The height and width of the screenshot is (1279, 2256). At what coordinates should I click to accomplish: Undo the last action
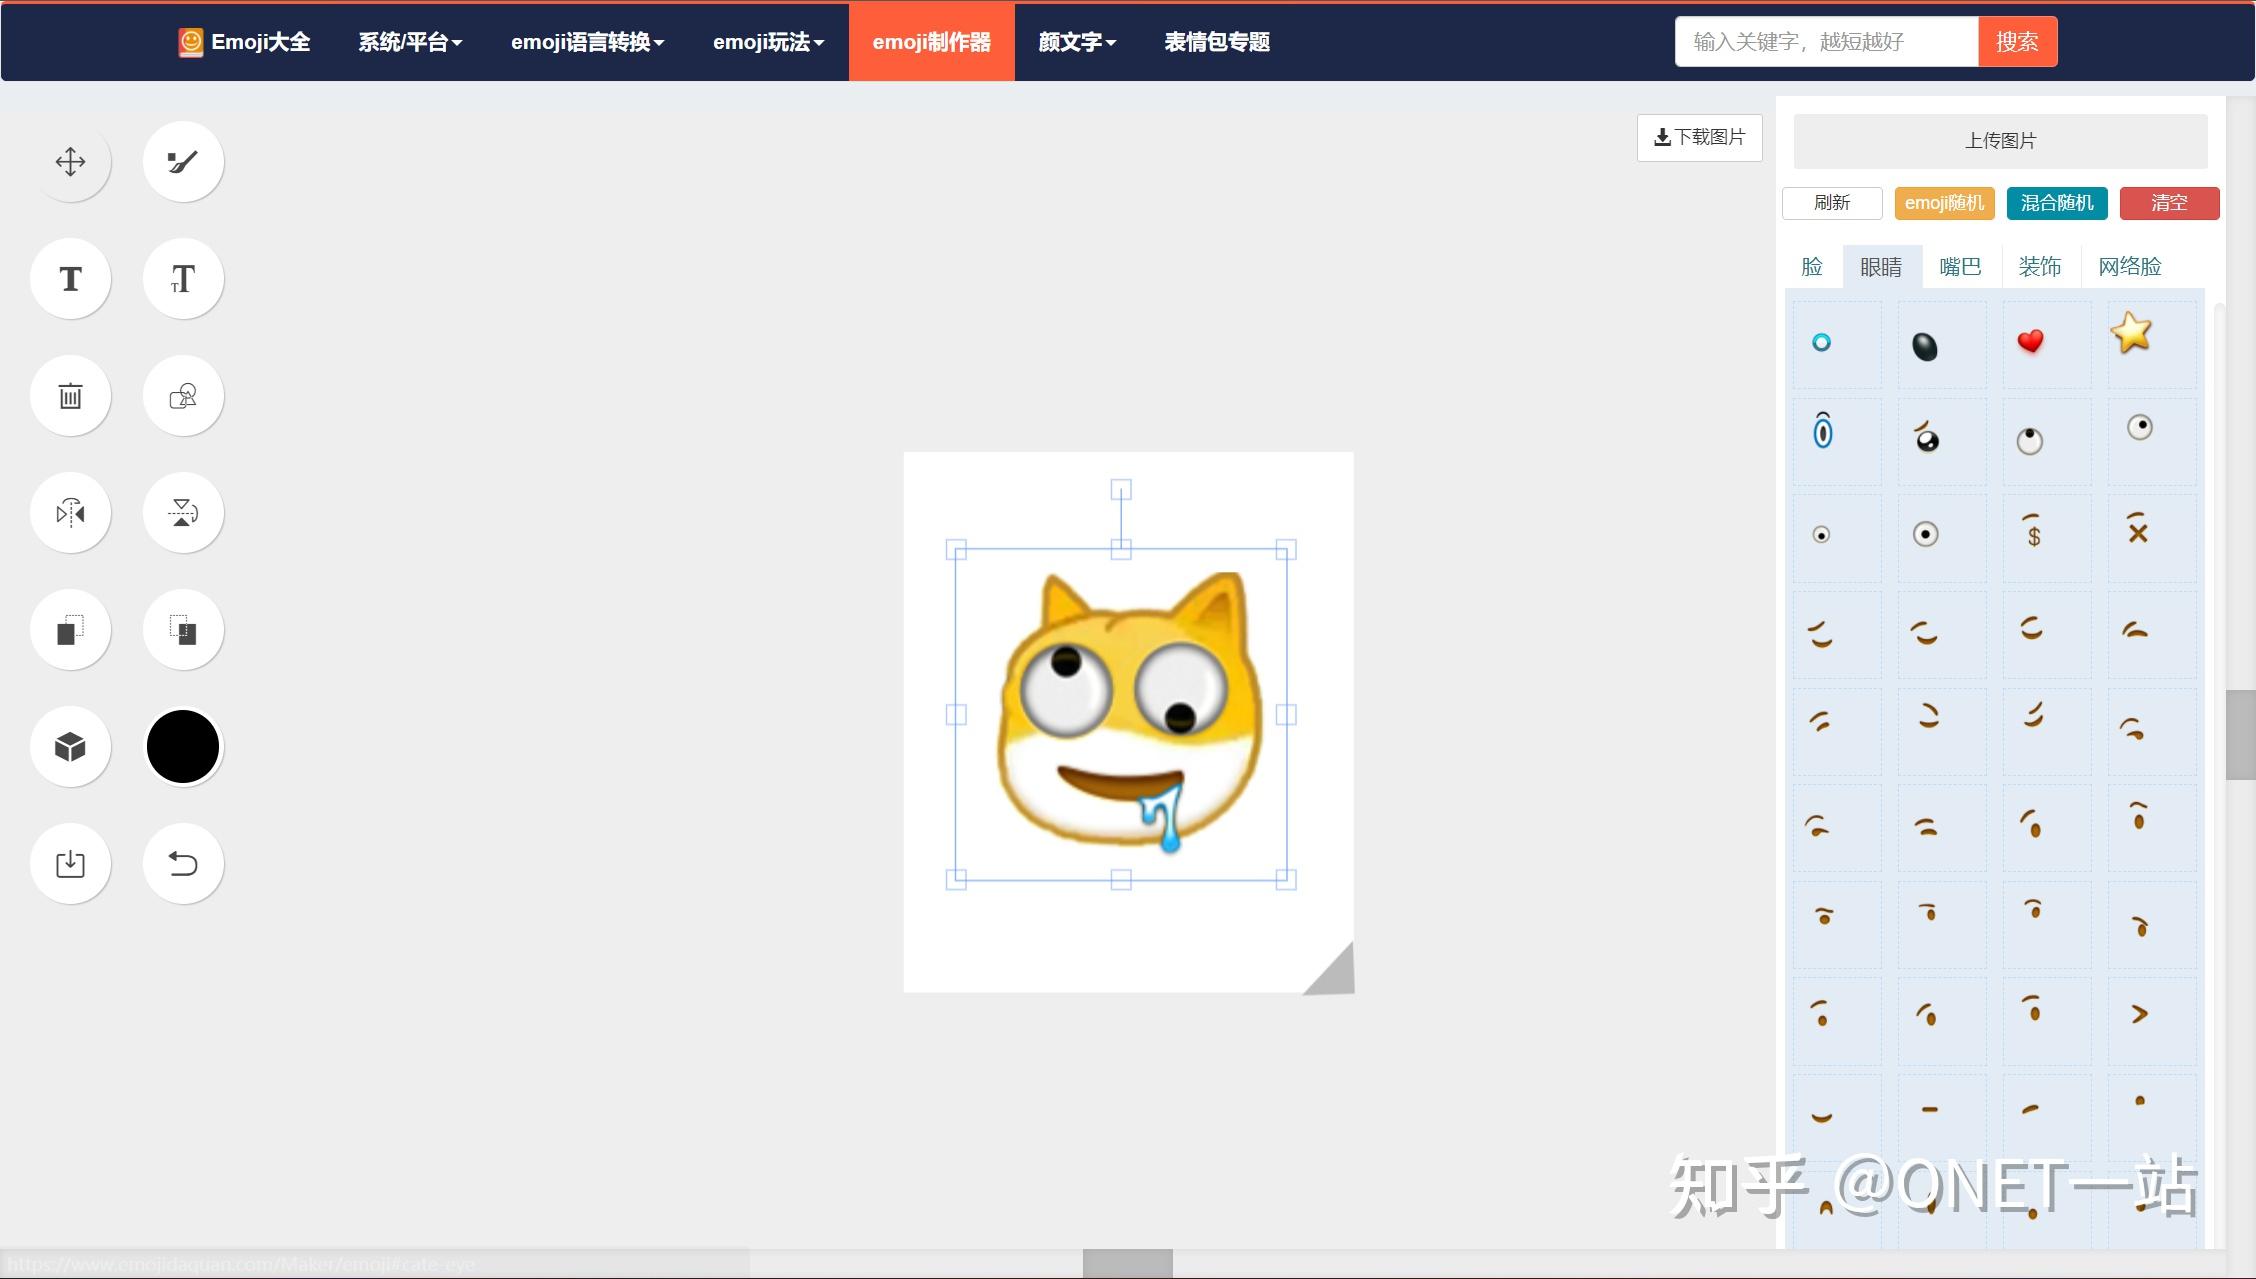point(183,862)
